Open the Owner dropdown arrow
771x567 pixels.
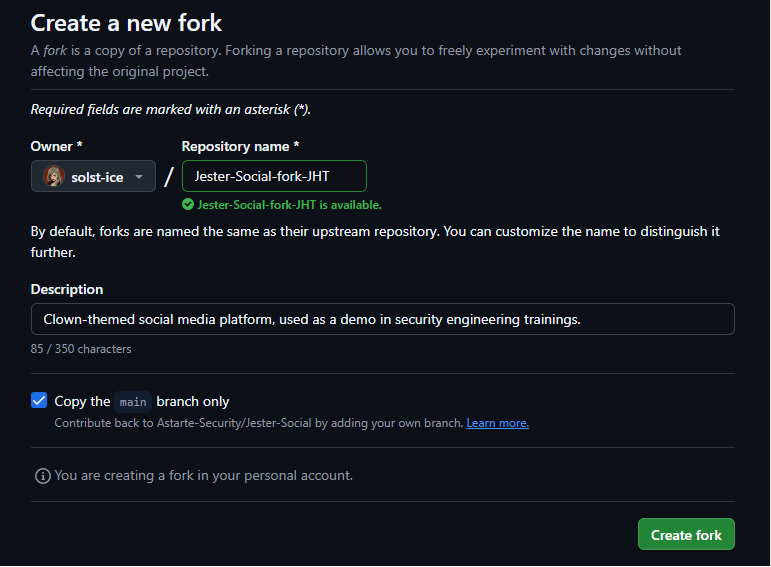pos(139,177)
